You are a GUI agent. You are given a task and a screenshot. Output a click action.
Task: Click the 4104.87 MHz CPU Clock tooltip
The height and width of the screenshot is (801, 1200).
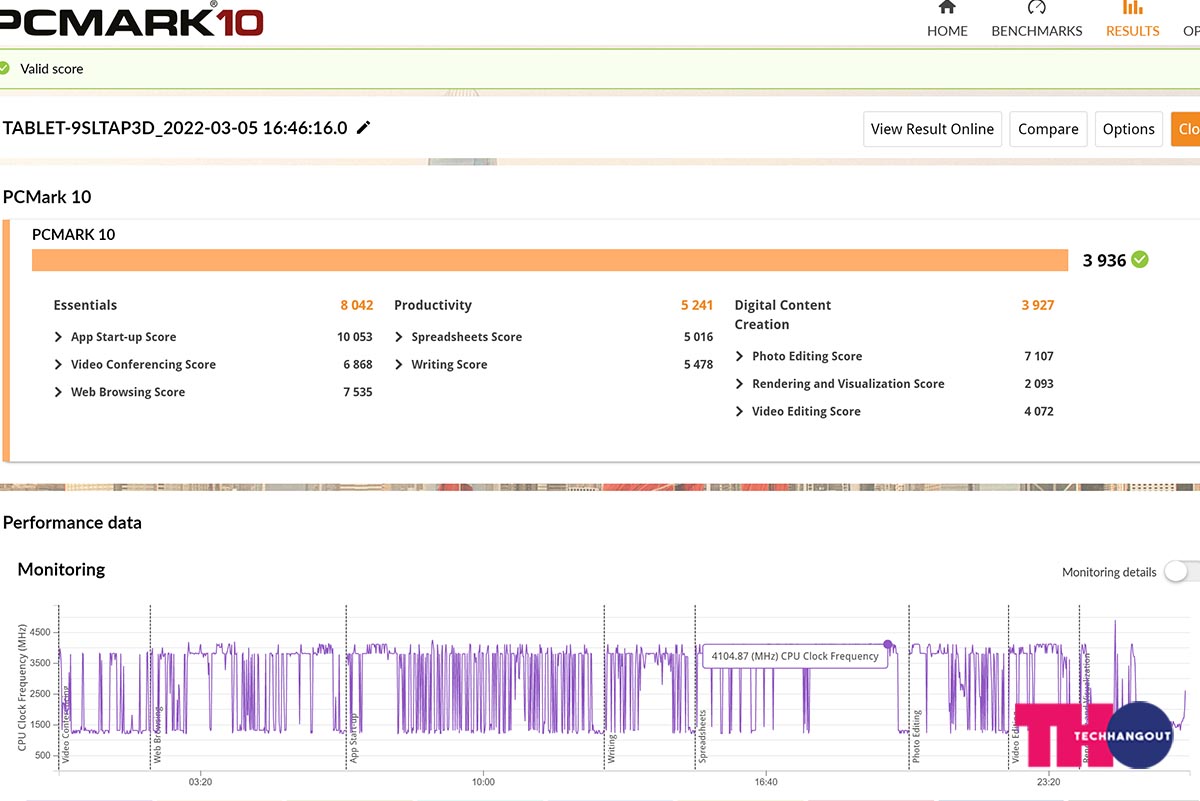[x=795, y=656]
